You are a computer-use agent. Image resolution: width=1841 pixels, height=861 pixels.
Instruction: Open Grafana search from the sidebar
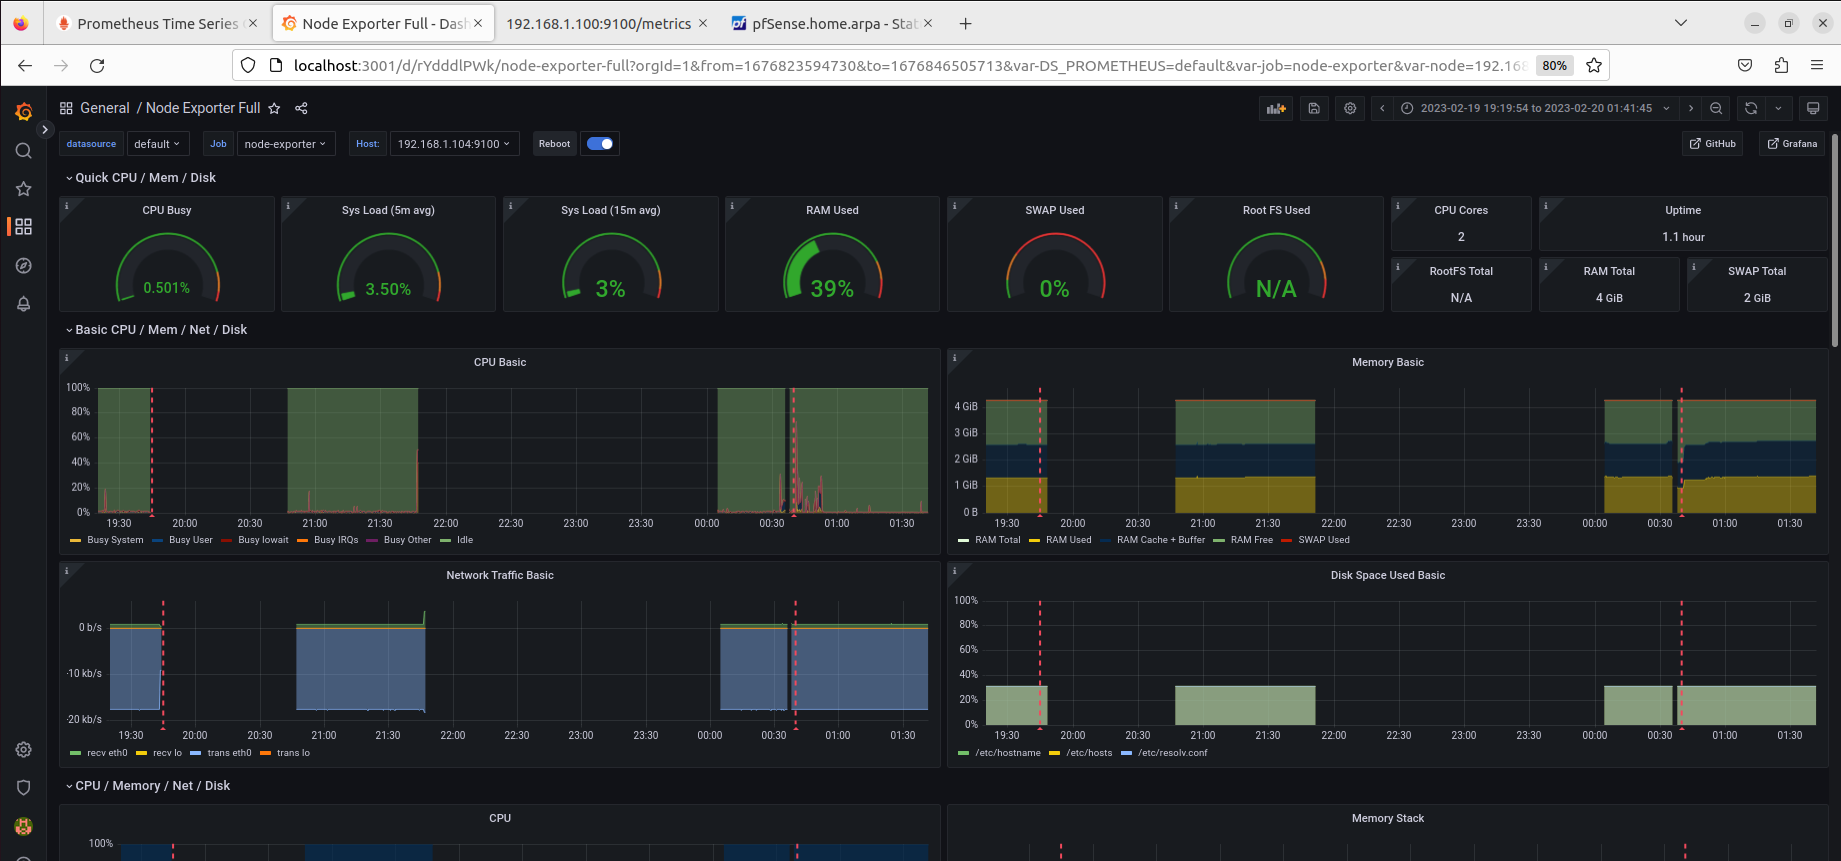(24, 151)
